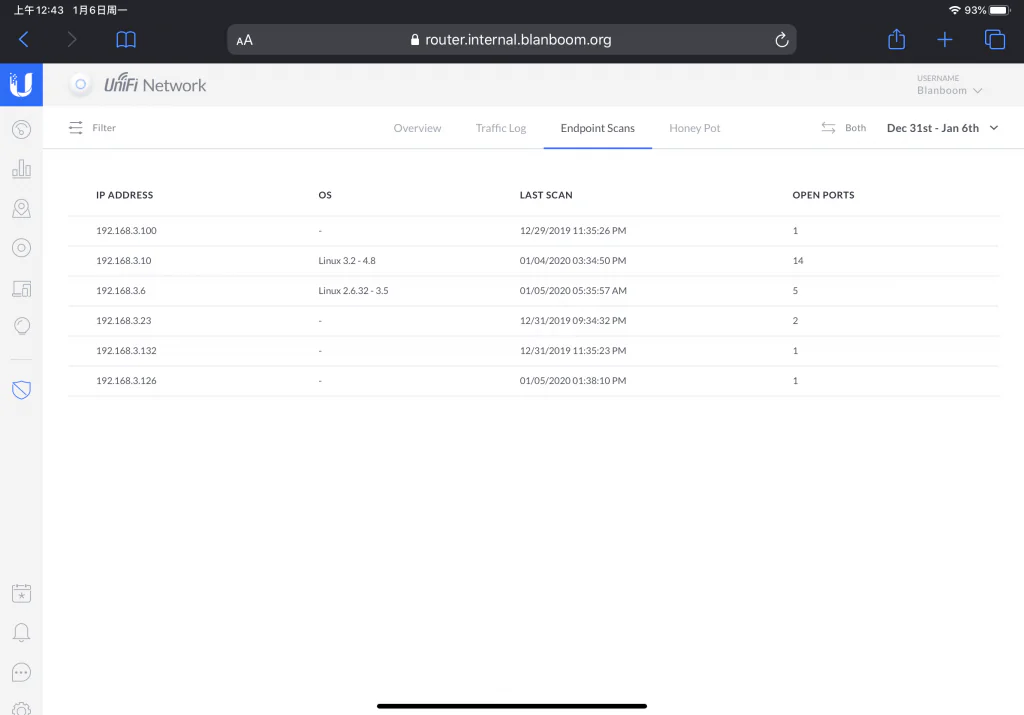Go back using Safari back arrow

click(24, 40)
